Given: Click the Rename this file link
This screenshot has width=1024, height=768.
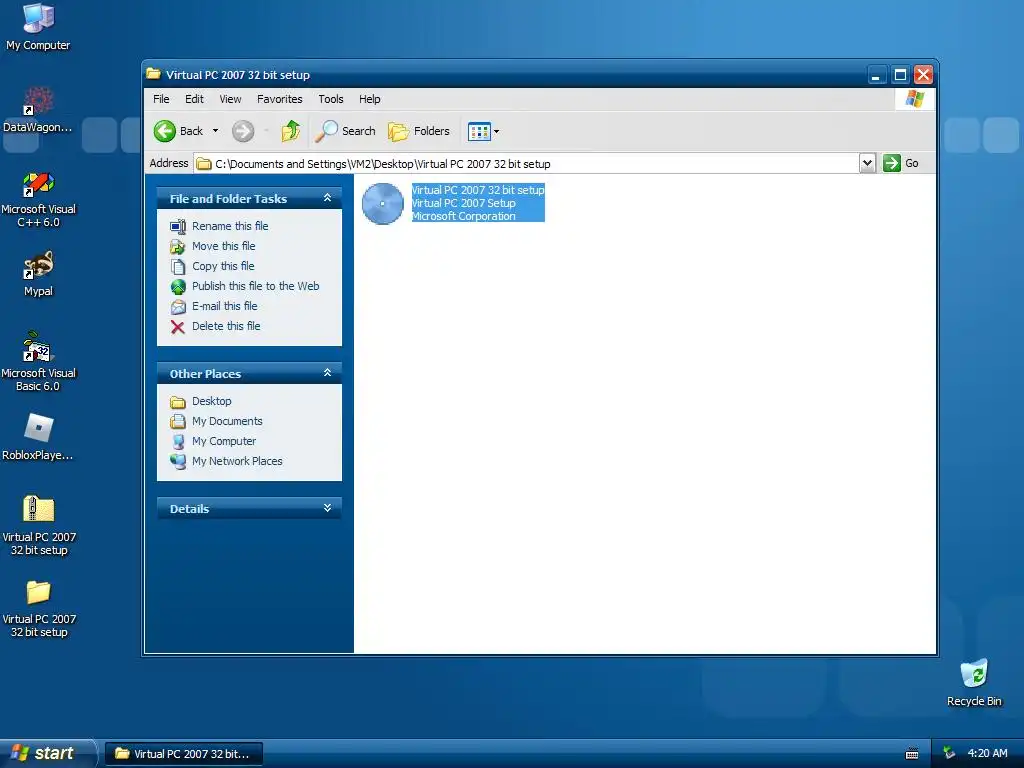Looking at the screenshot, I should (230, 226).
